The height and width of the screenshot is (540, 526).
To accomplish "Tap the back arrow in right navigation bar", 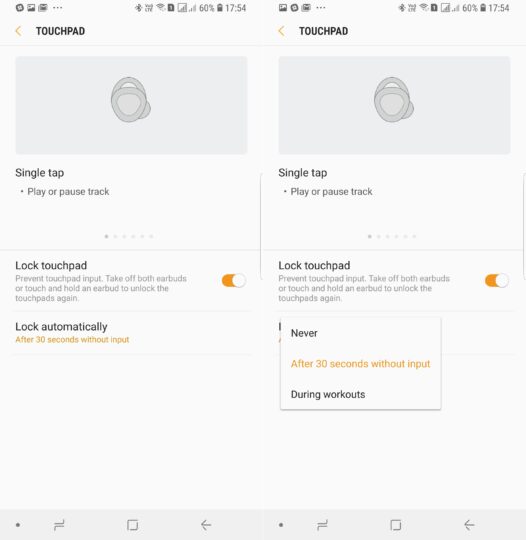I will pos(469,525).
